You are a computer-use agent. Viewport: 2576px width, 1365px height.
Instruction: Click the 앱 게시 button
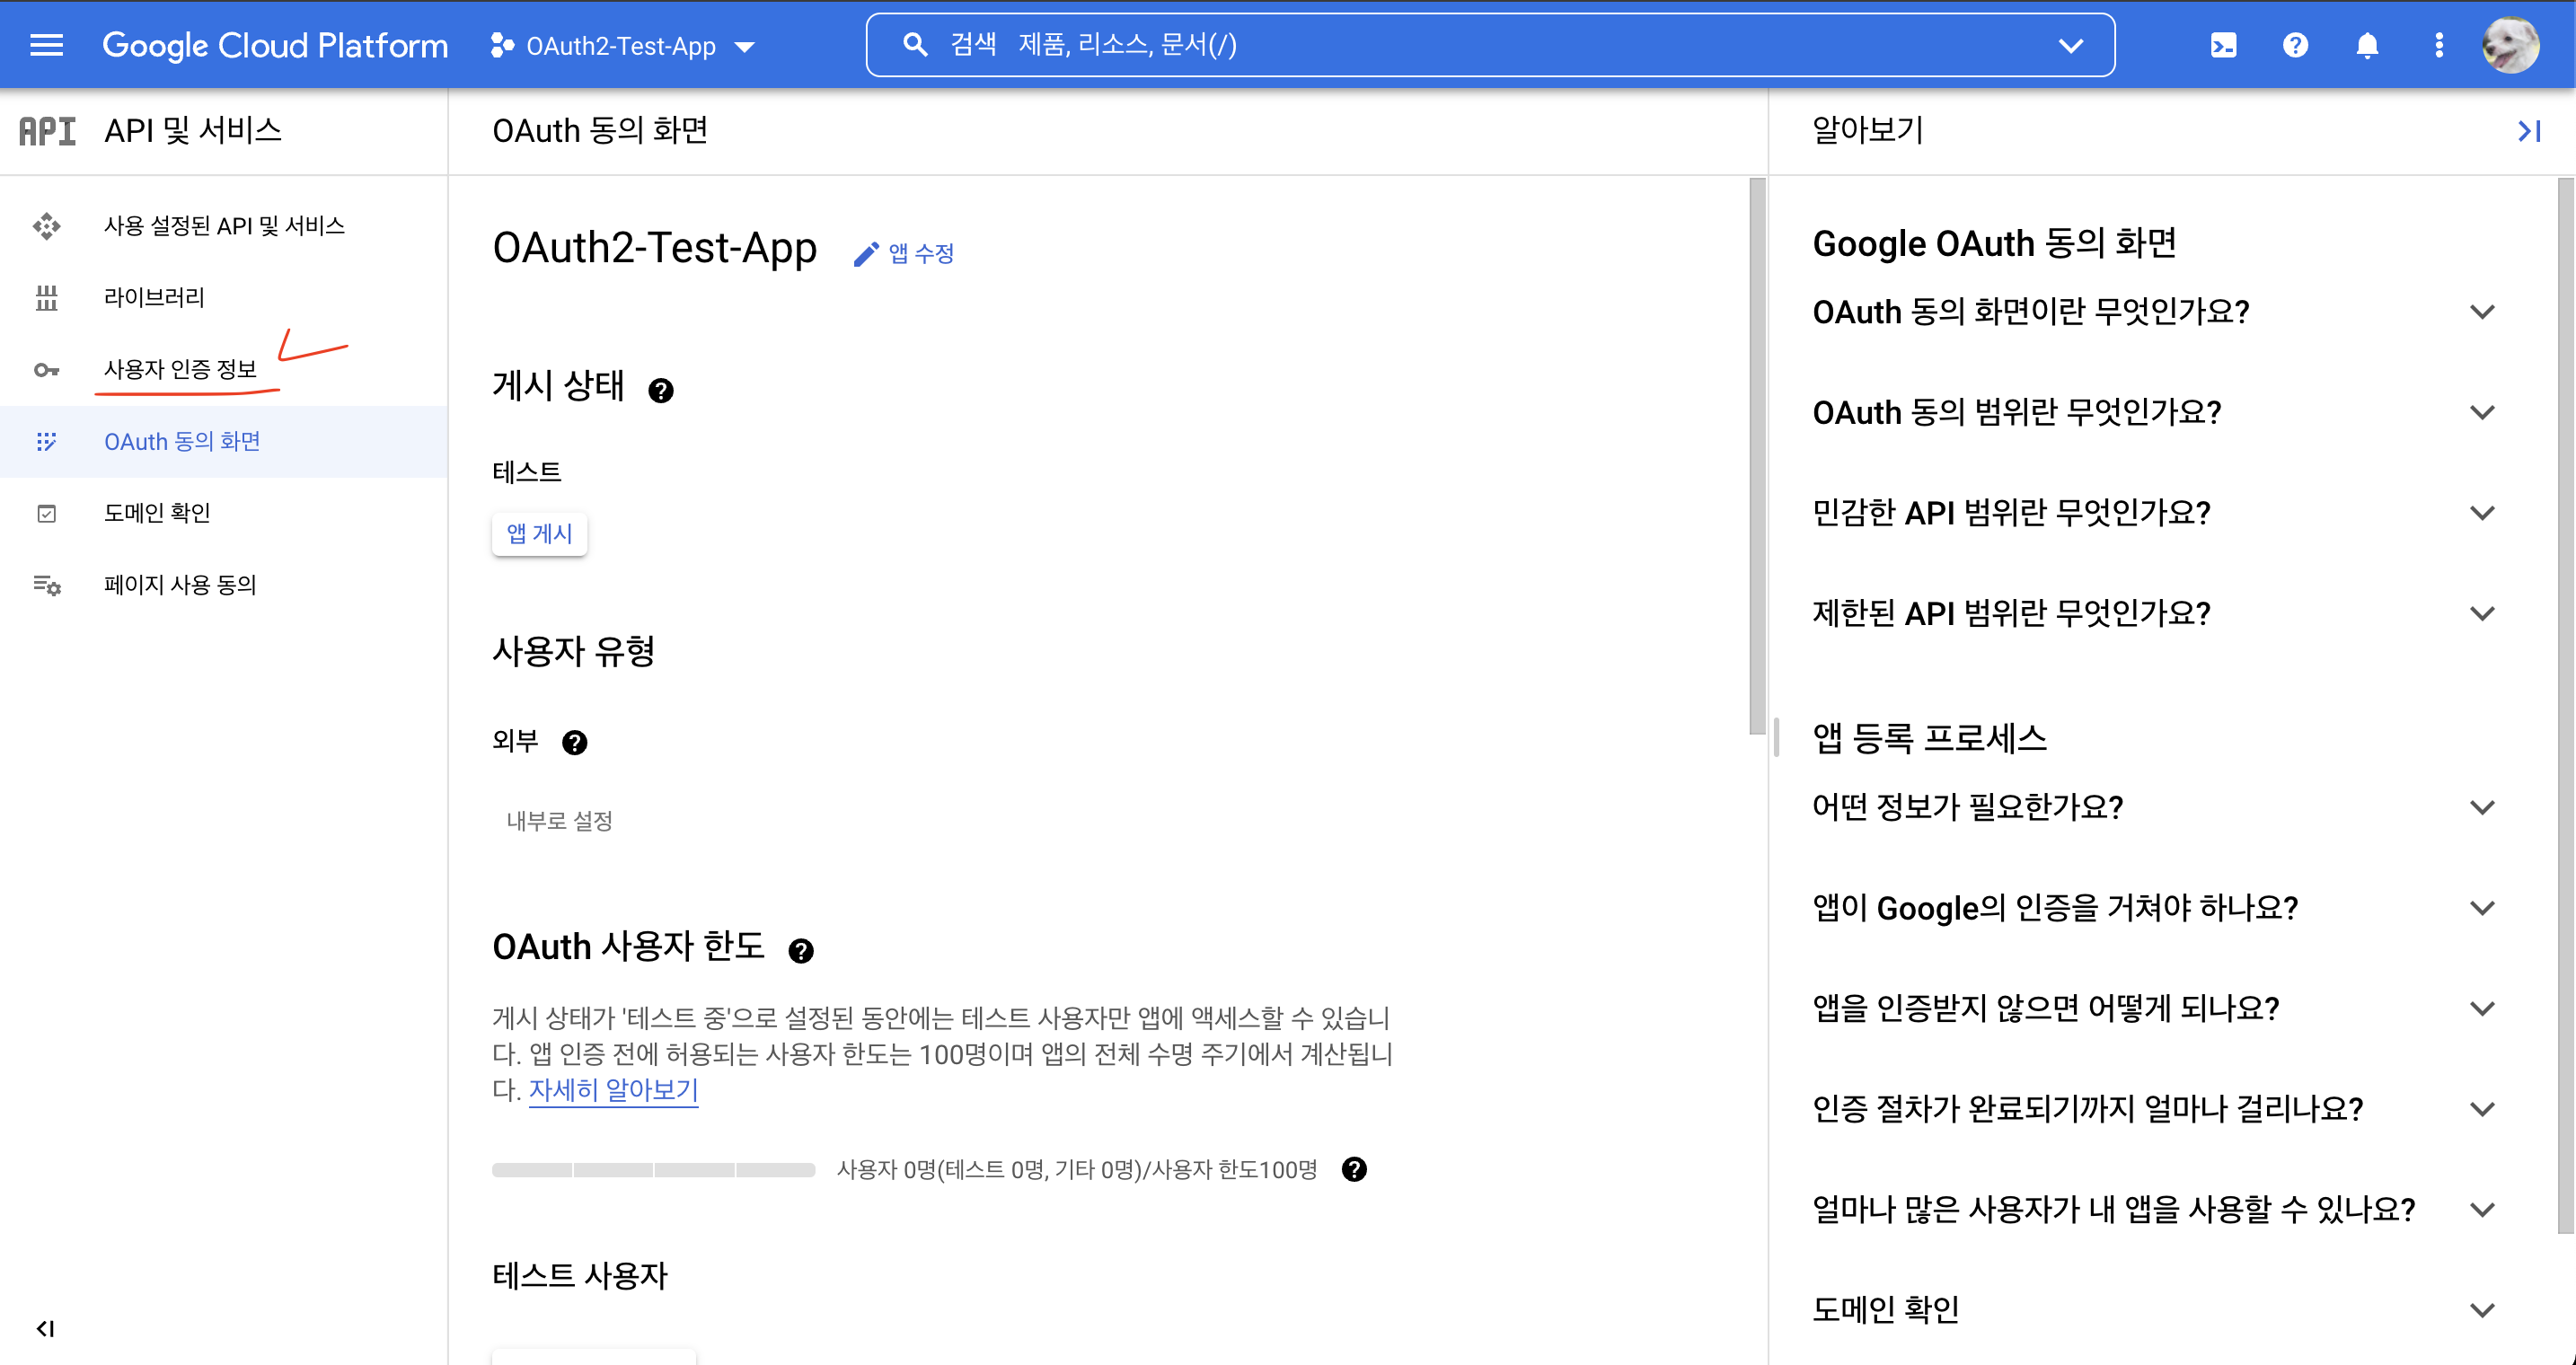click(x=539, y=534)
